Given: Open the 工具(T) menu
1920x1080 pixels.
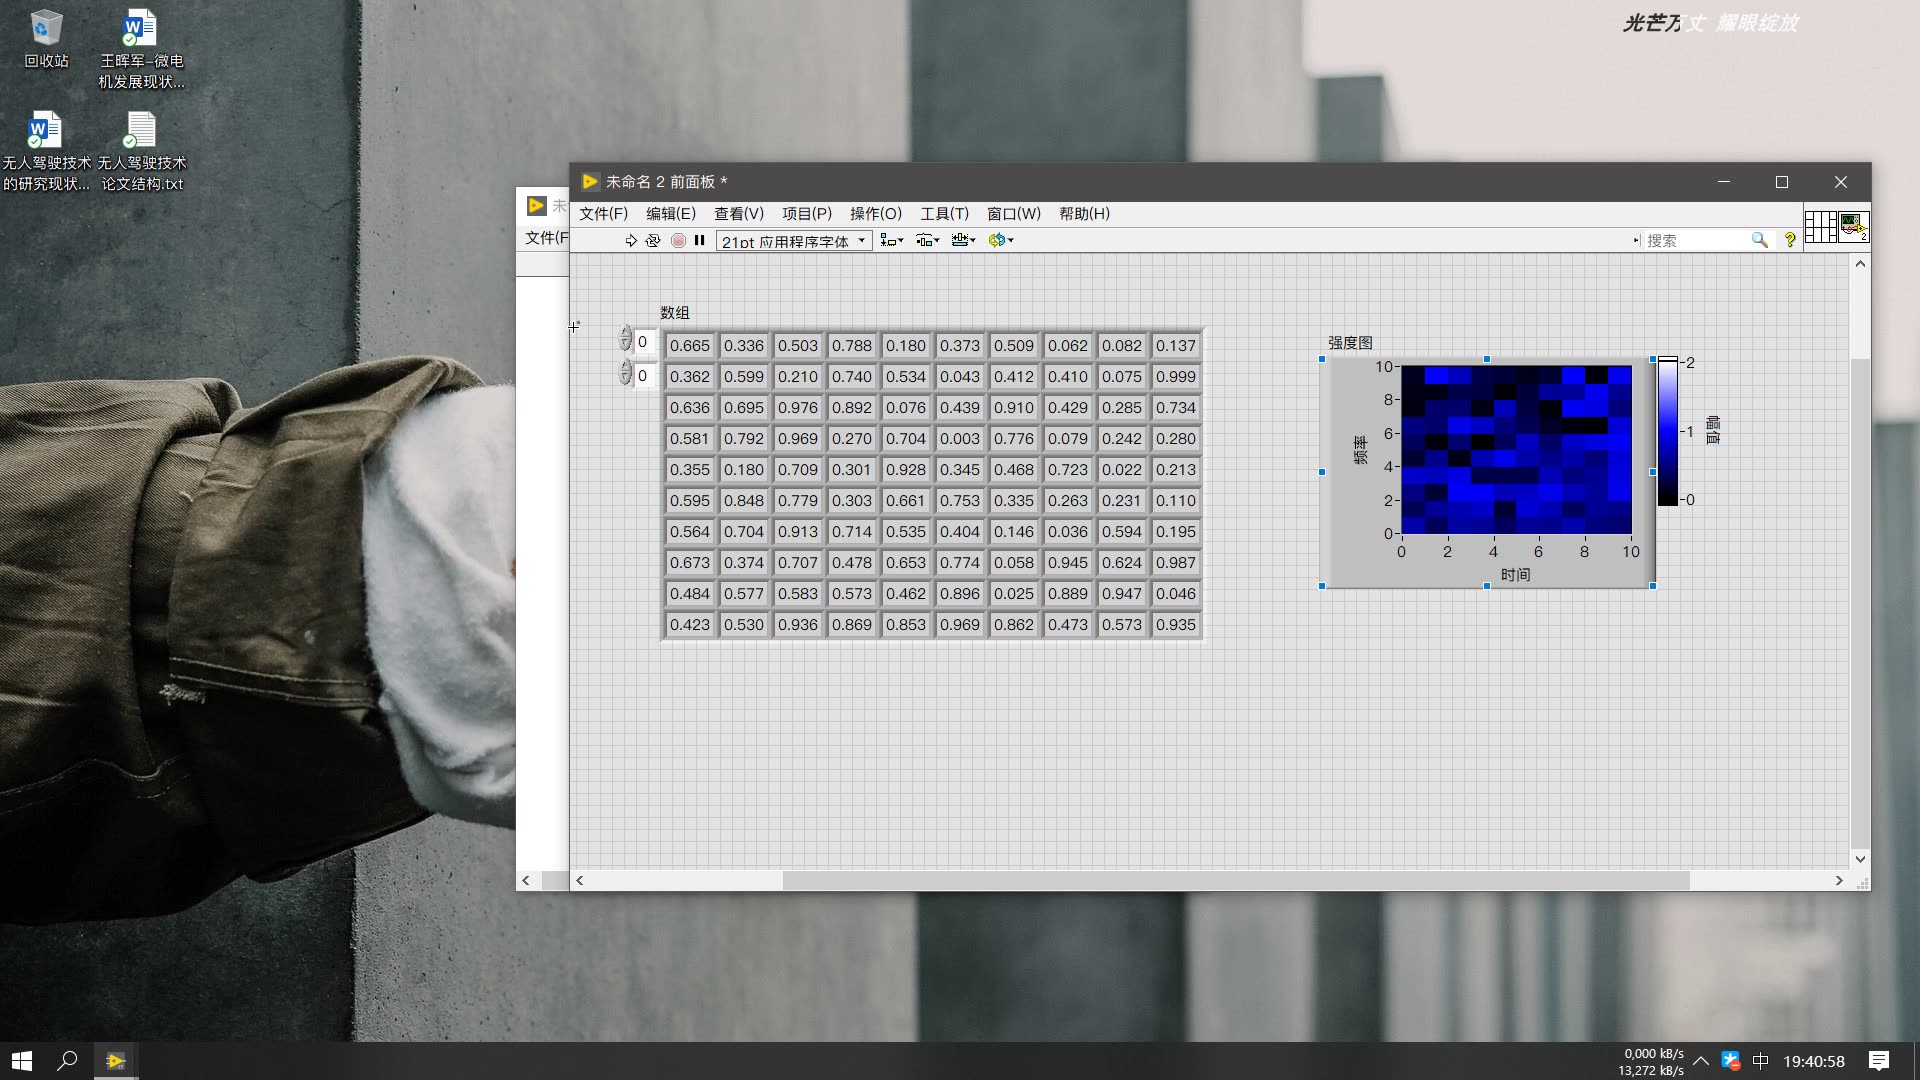Looking at the screenshot, I should click(x=944, y=213).
